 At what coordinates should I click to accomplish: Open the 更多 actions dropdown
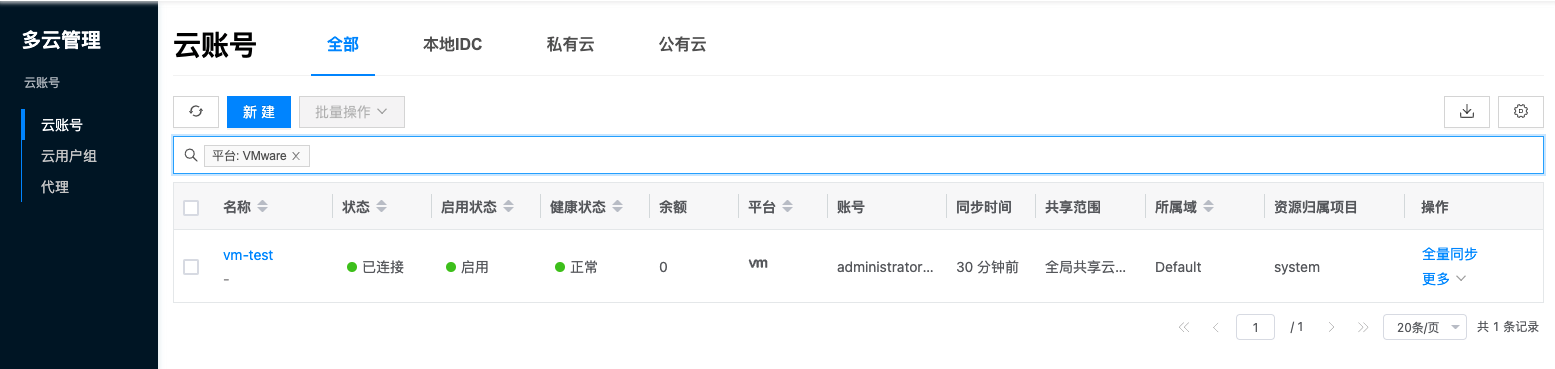[1444, 279]
